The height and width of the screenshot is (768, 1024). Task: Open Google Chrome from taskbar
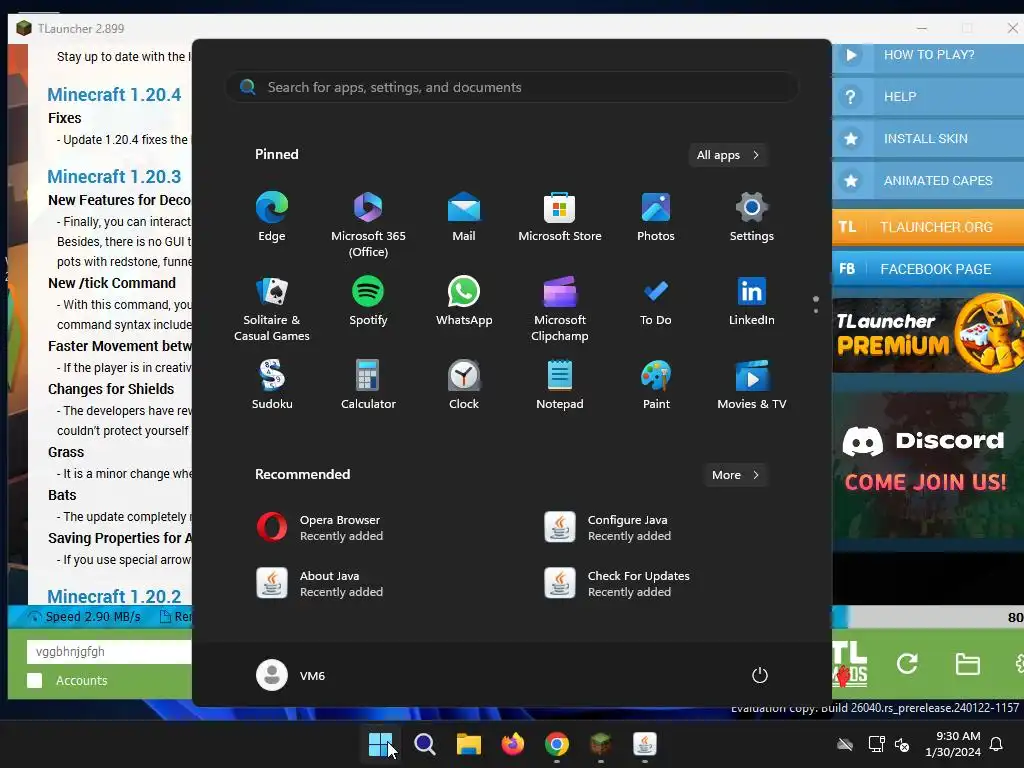coord(556,744)
